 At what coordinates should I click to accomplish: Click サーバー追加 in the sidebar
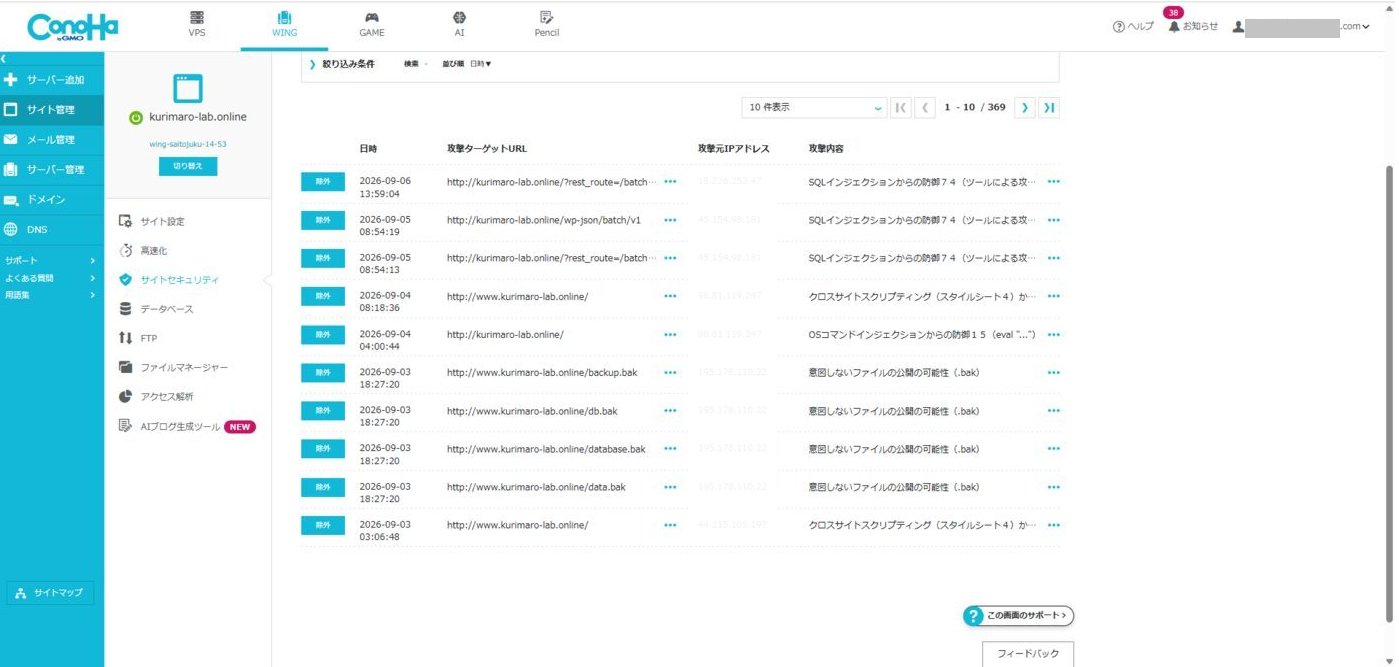coord(52,80)
